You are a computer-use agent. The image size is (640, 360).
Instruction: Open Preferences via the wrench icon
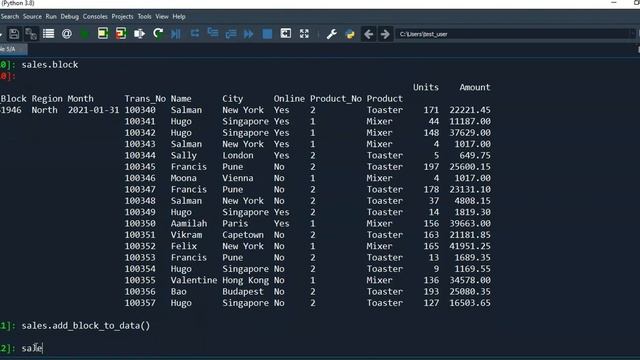331,34
